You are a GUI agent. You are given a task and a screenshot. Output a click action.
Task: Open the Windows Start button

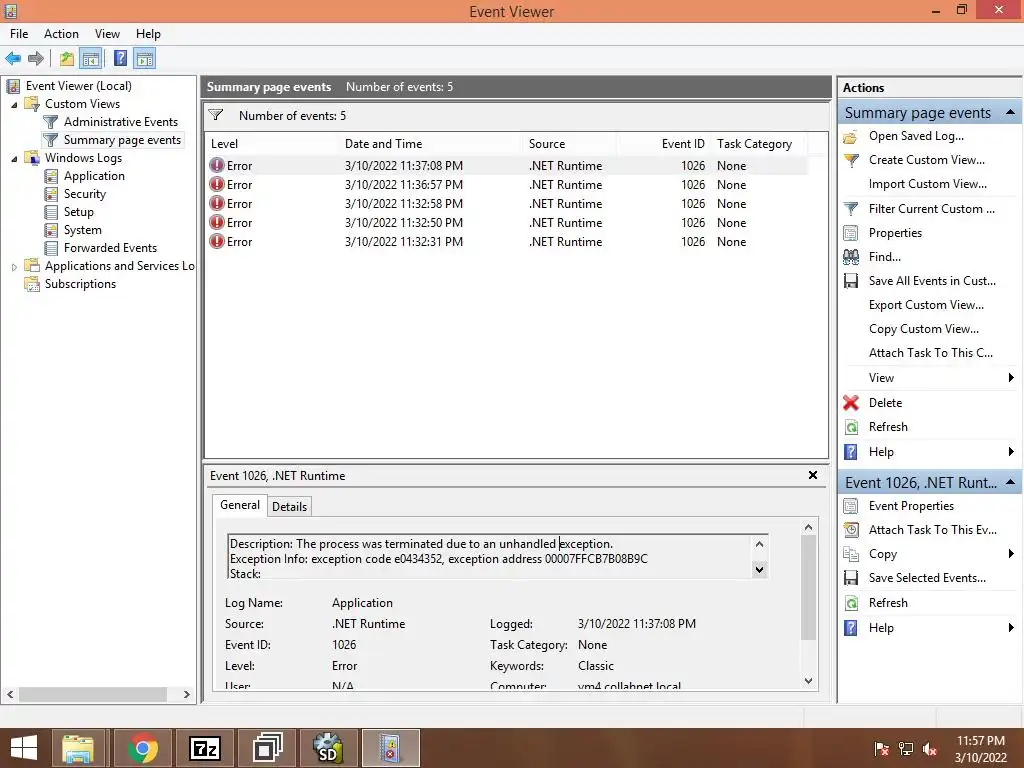[x=24, y=748]
